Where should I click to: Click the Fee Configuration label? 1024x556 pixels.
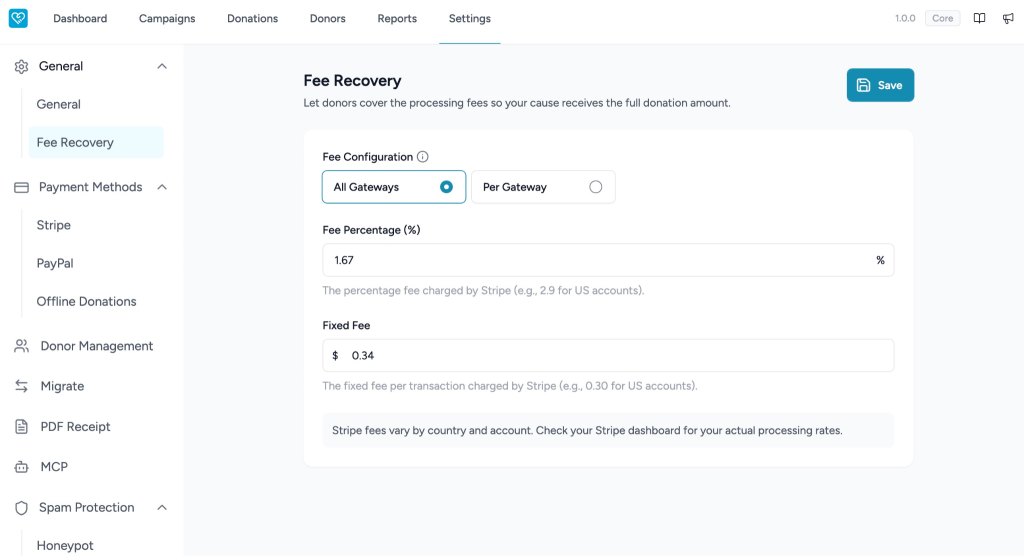pyautogui.click(x=368, y=157)
